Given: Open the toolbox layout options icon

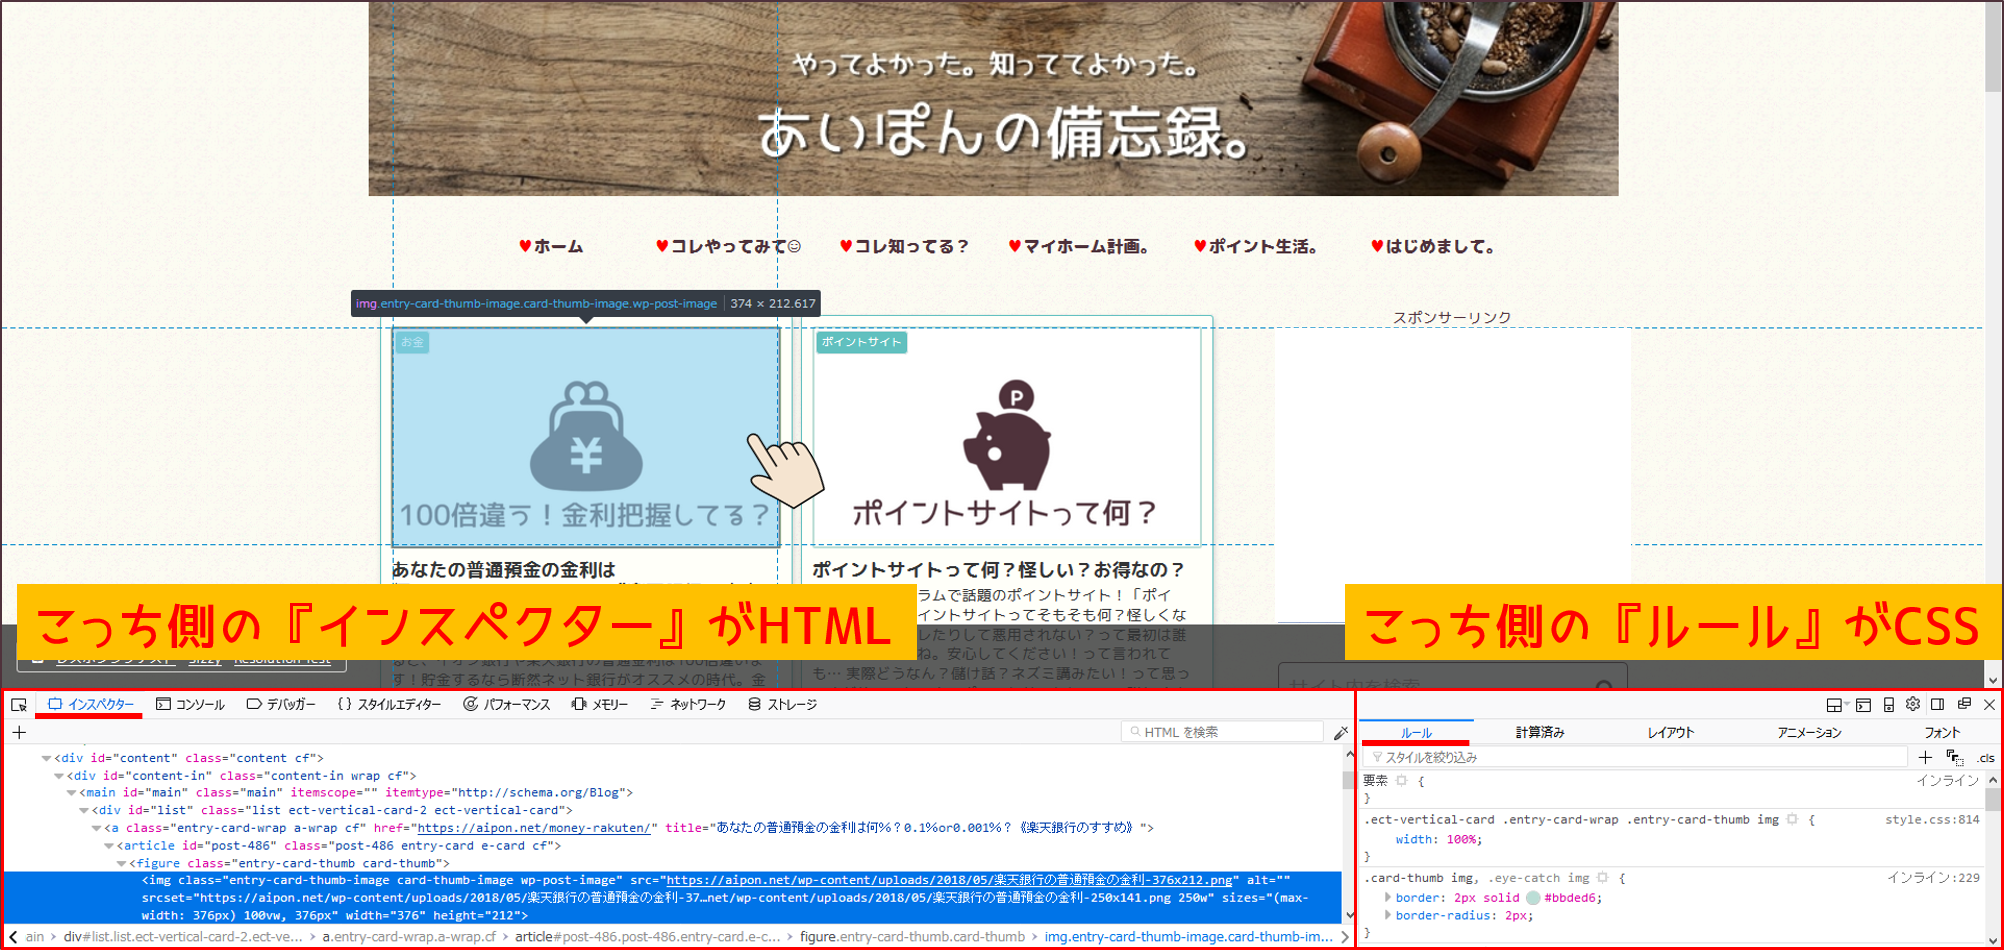Looking at the screenshot, I should 1834,705.
